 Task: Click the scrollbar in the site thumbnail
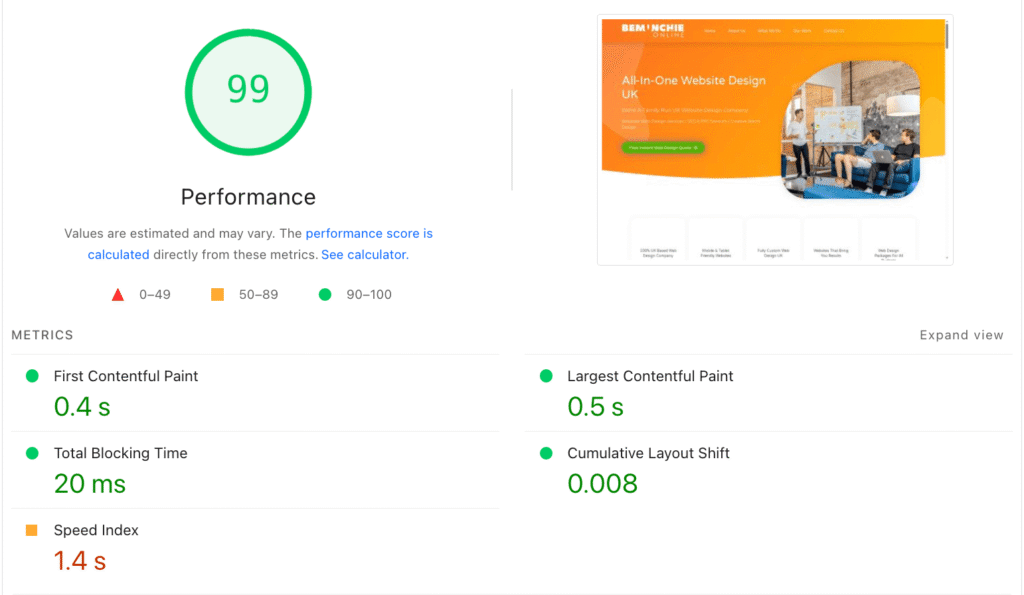pyautogui.click(x=947, y=34)
